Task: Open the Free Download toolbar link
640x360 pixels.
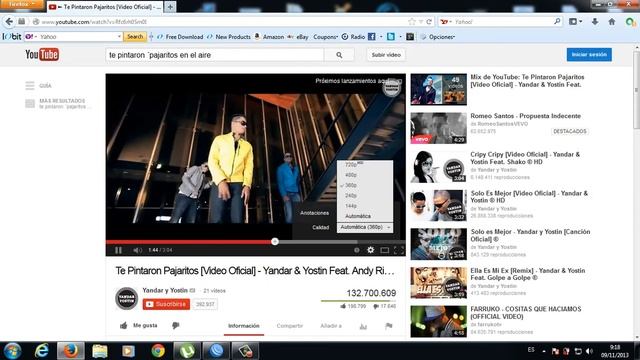Action: coord(180,37)
